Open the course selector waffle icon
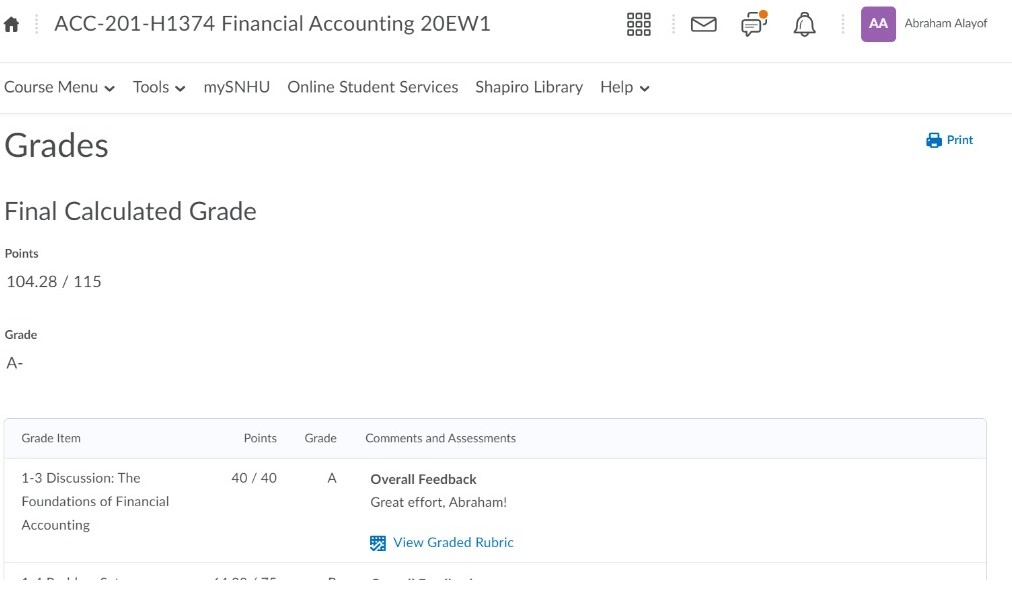The height and width of the screenshot is (594, 1012). pos(638,25)
